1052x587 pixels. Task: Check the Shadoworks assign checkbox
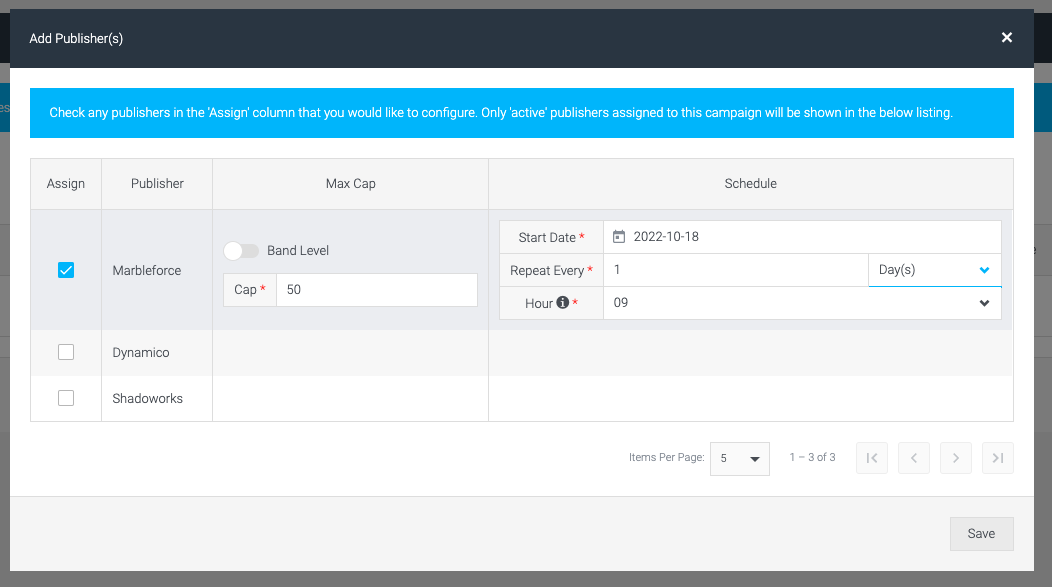coord(66,398)
